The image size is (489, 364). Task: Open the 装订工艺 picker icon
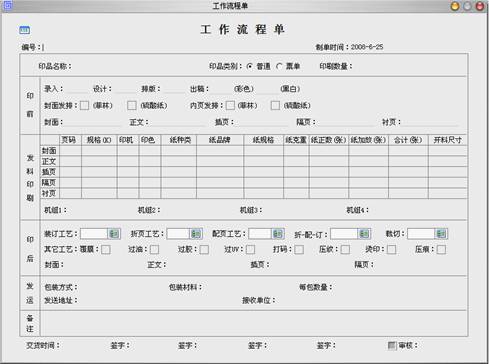[114, 234]
